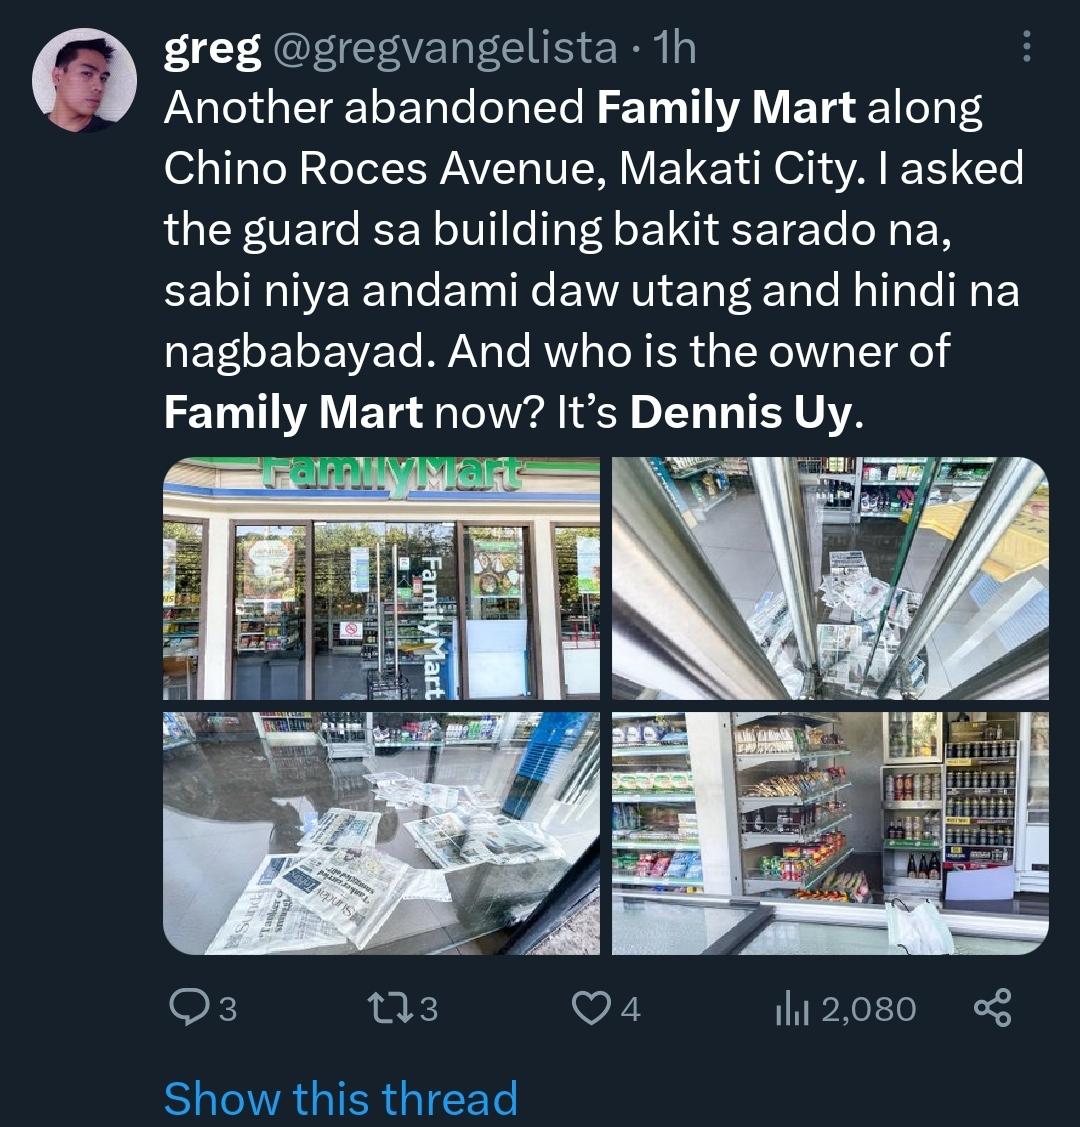Click the tweet text about Dennis Uy

(594, 260)
